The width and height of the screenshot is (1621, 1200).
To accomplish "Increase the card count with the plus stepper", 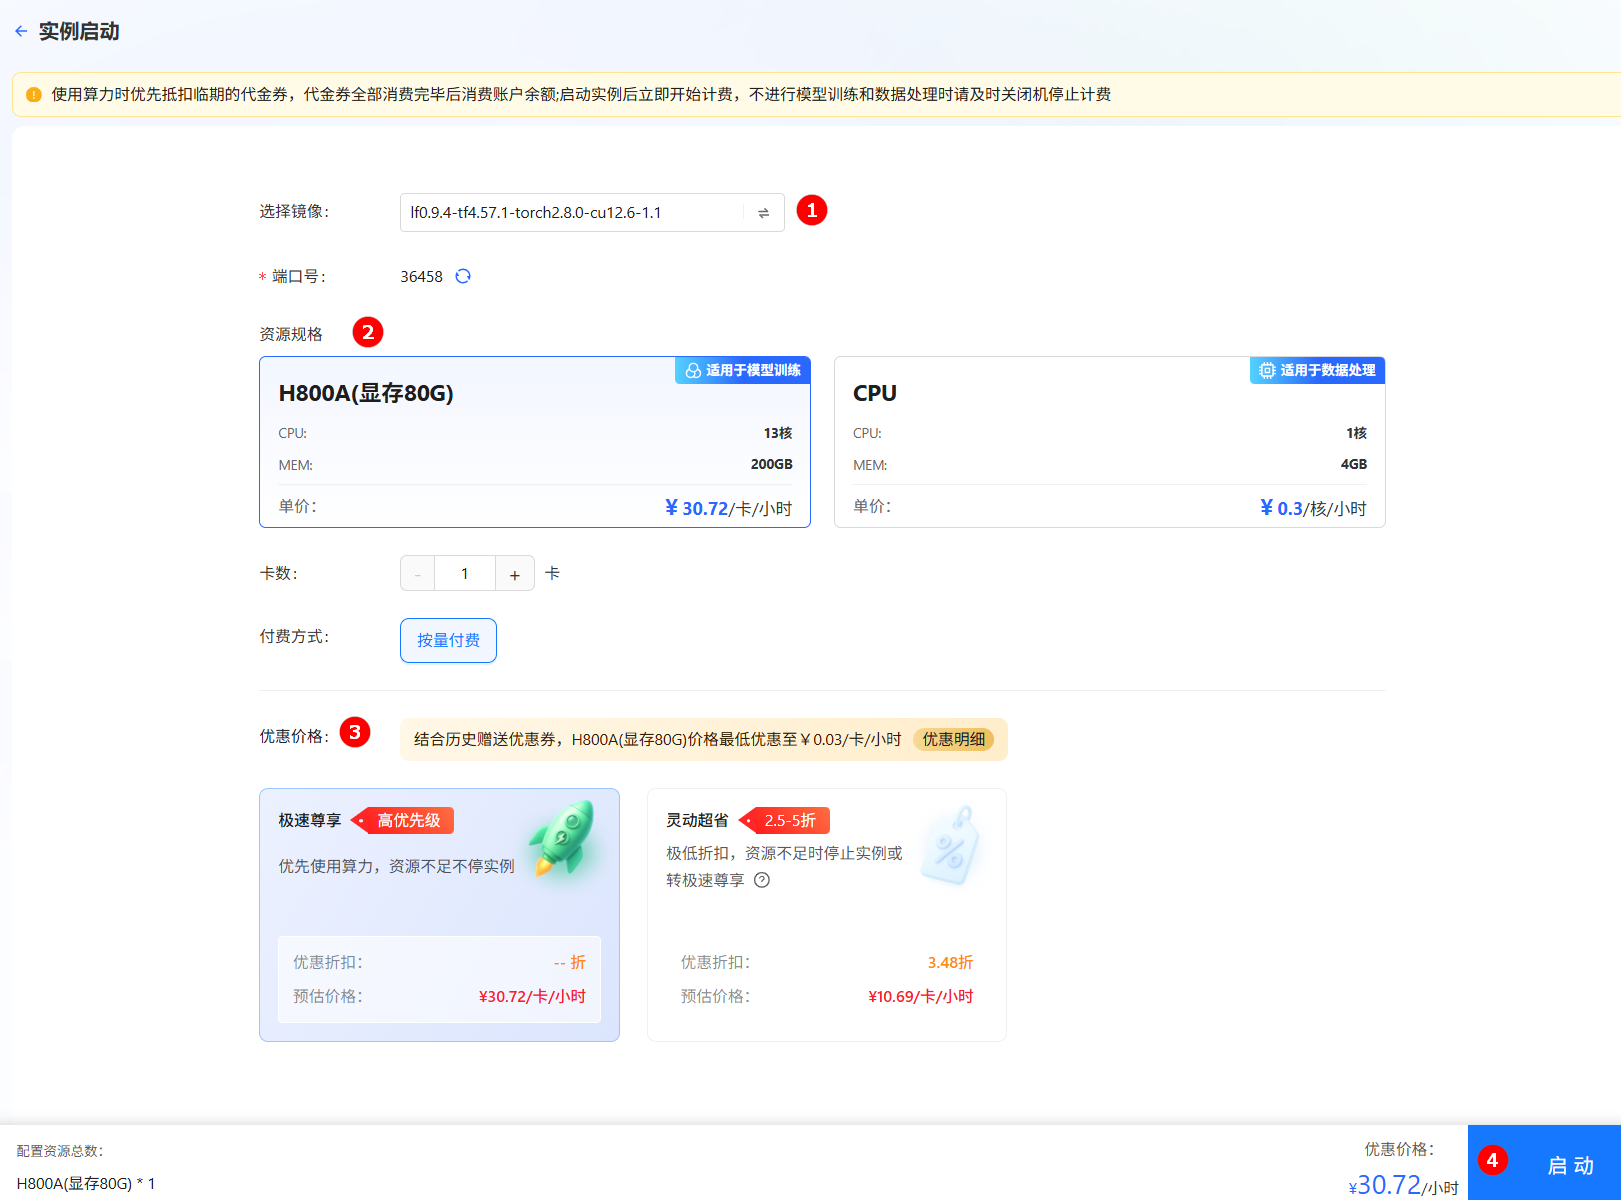I will point(514,573).
